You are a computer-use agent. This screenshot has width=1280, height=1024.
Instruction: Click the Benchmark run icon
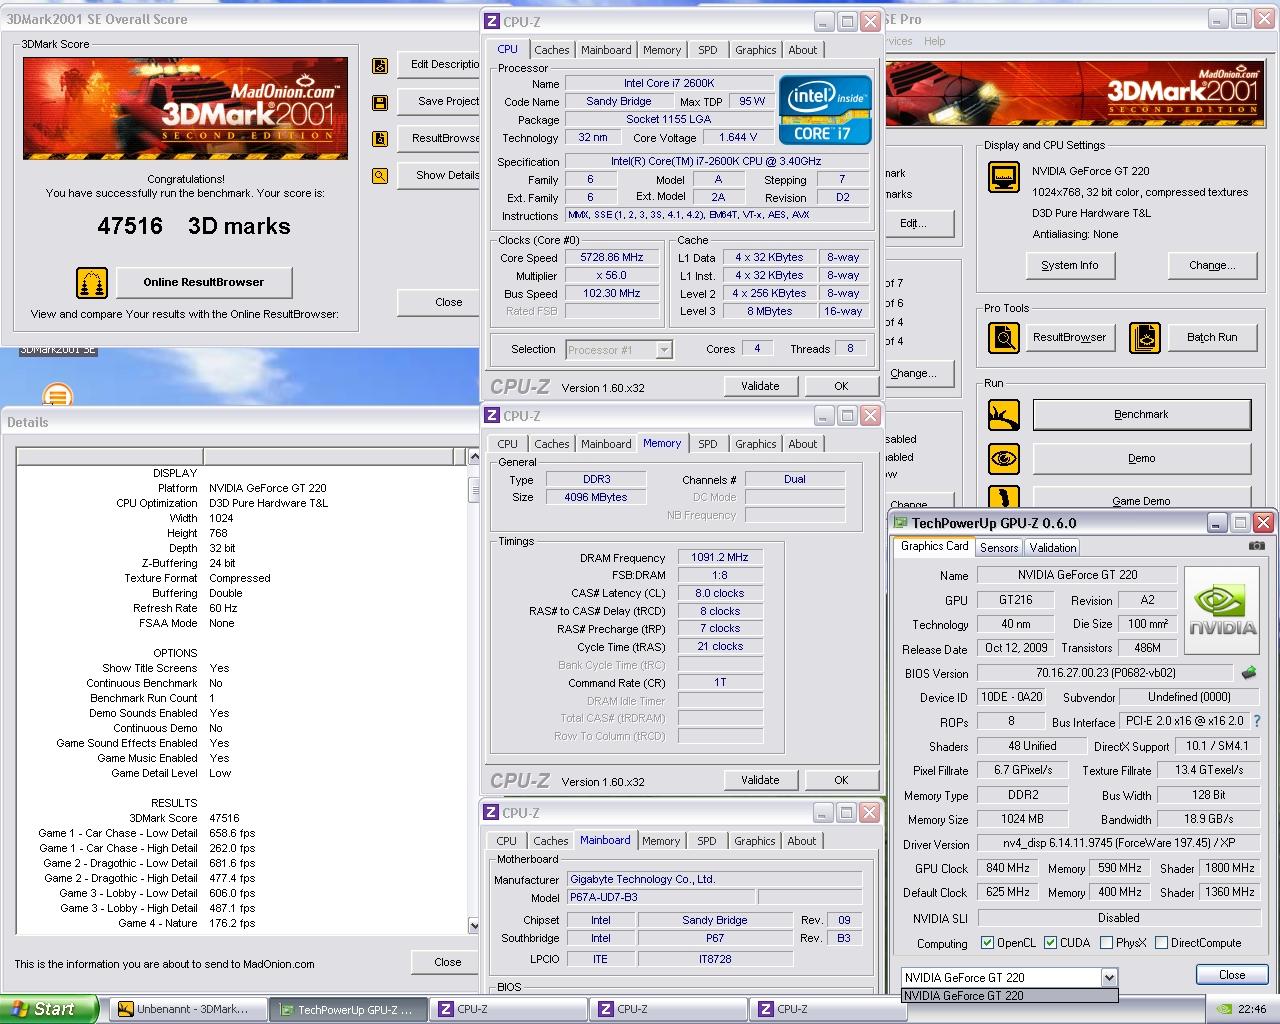[x=1003, y=414]
